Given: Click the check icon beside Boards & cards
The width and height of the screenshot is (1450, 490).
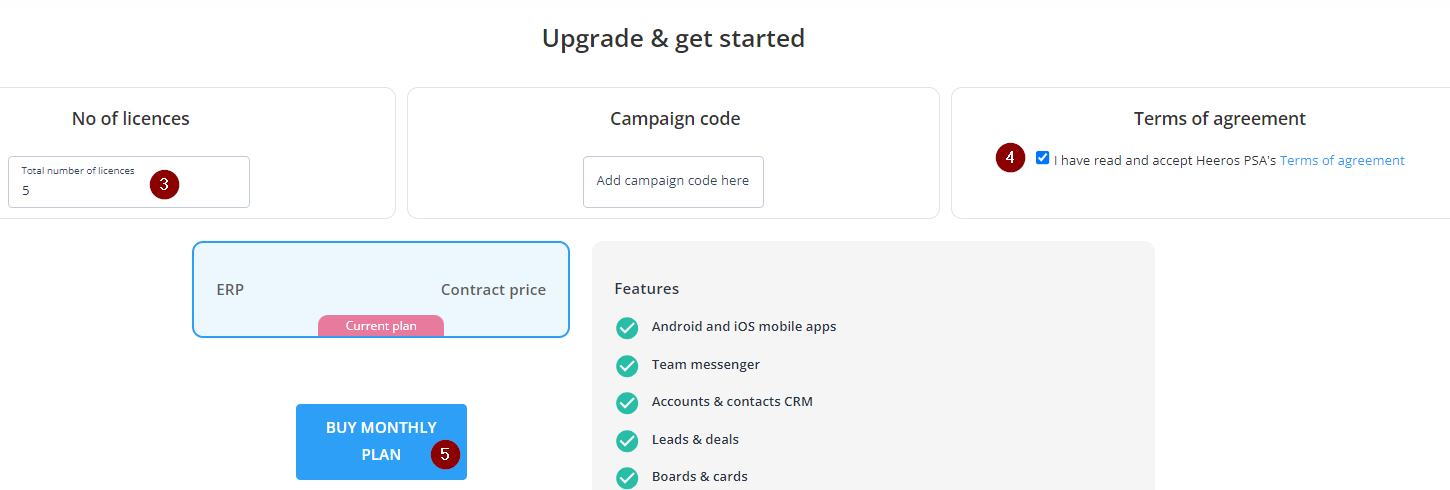Looking at the screenshot, I should 627,478.
